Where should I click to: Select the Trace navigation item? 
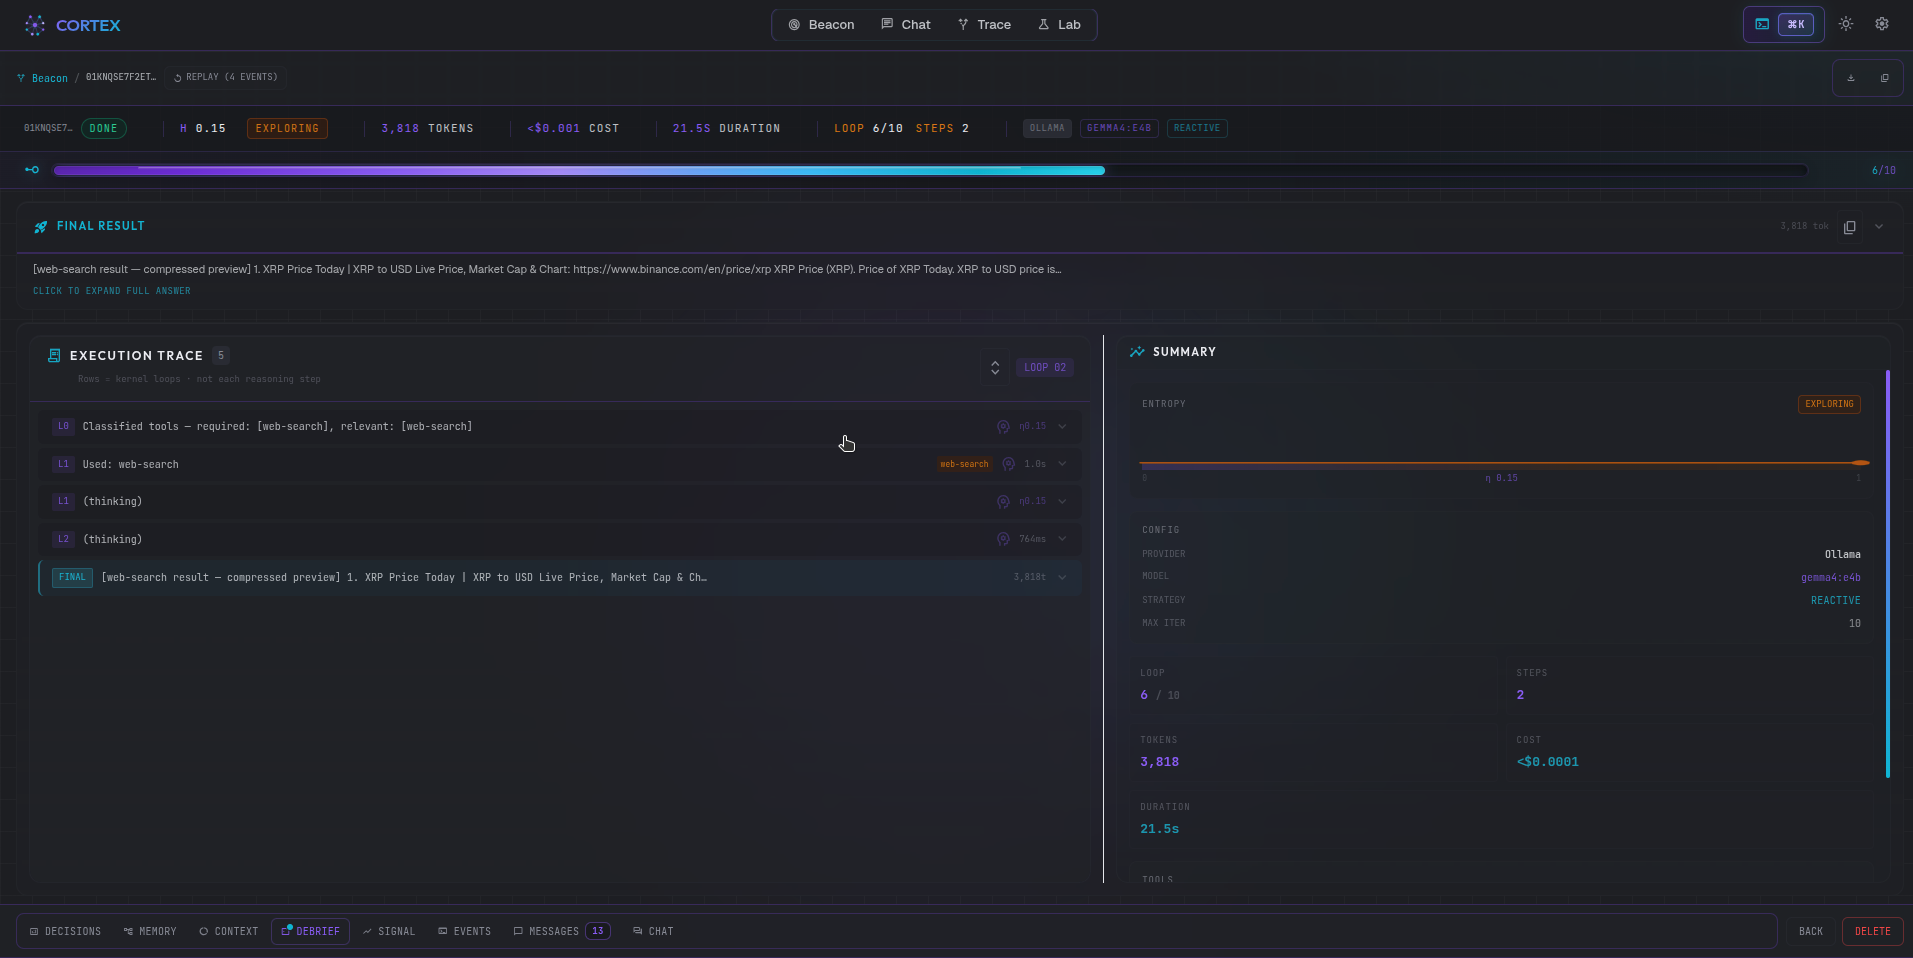tap(984, 24)
